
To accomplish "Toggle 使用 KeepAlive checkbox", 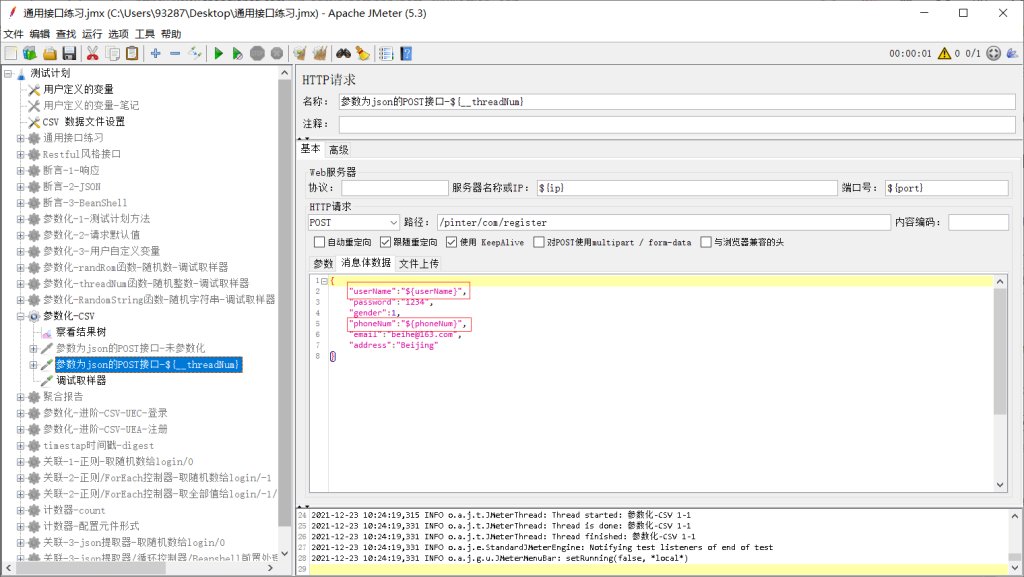I will [451, 242].
